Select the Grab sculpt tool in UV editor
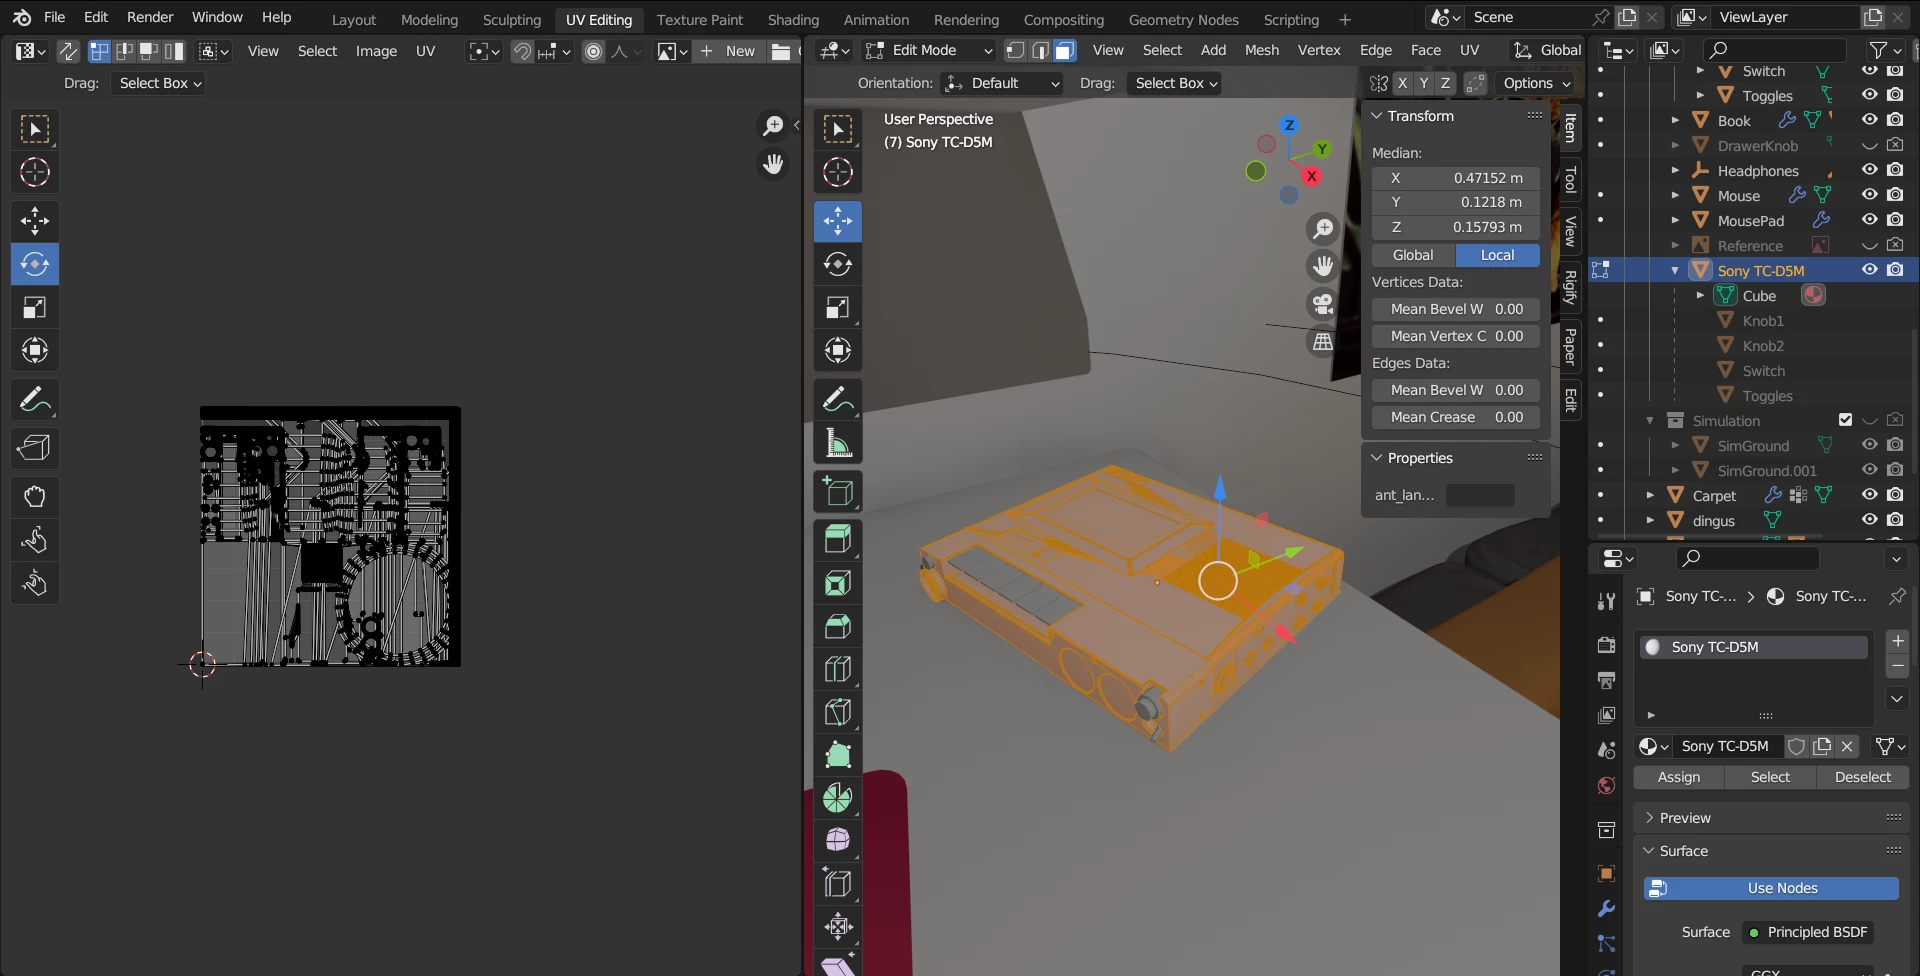The height and width of the screenshot is (976, 1920). [x=35, y=497]
